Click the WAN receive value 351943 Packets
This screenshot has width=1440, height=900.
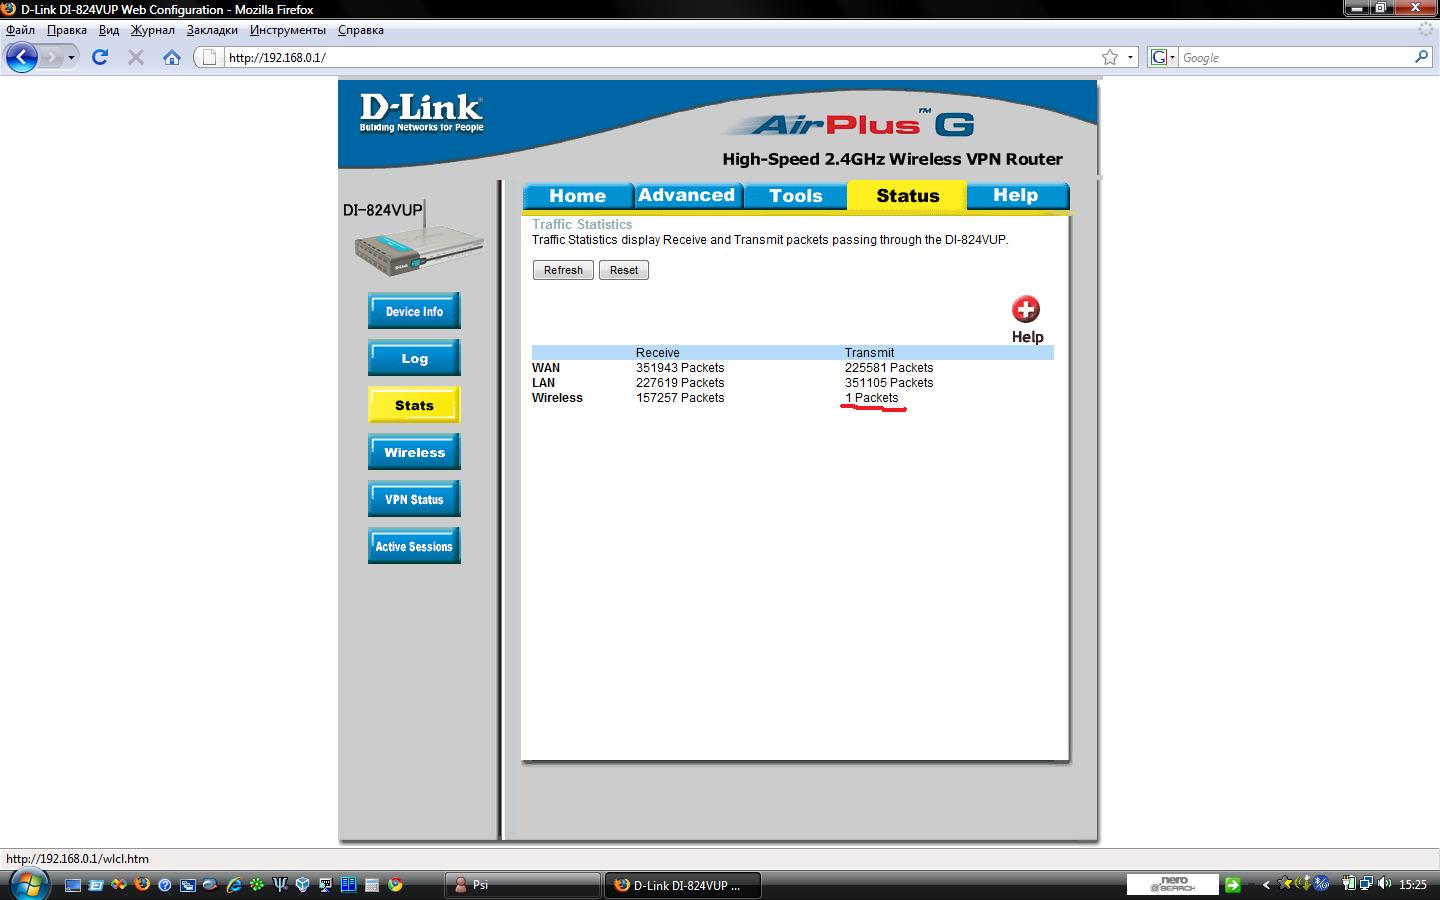click(x=680, y=368)
